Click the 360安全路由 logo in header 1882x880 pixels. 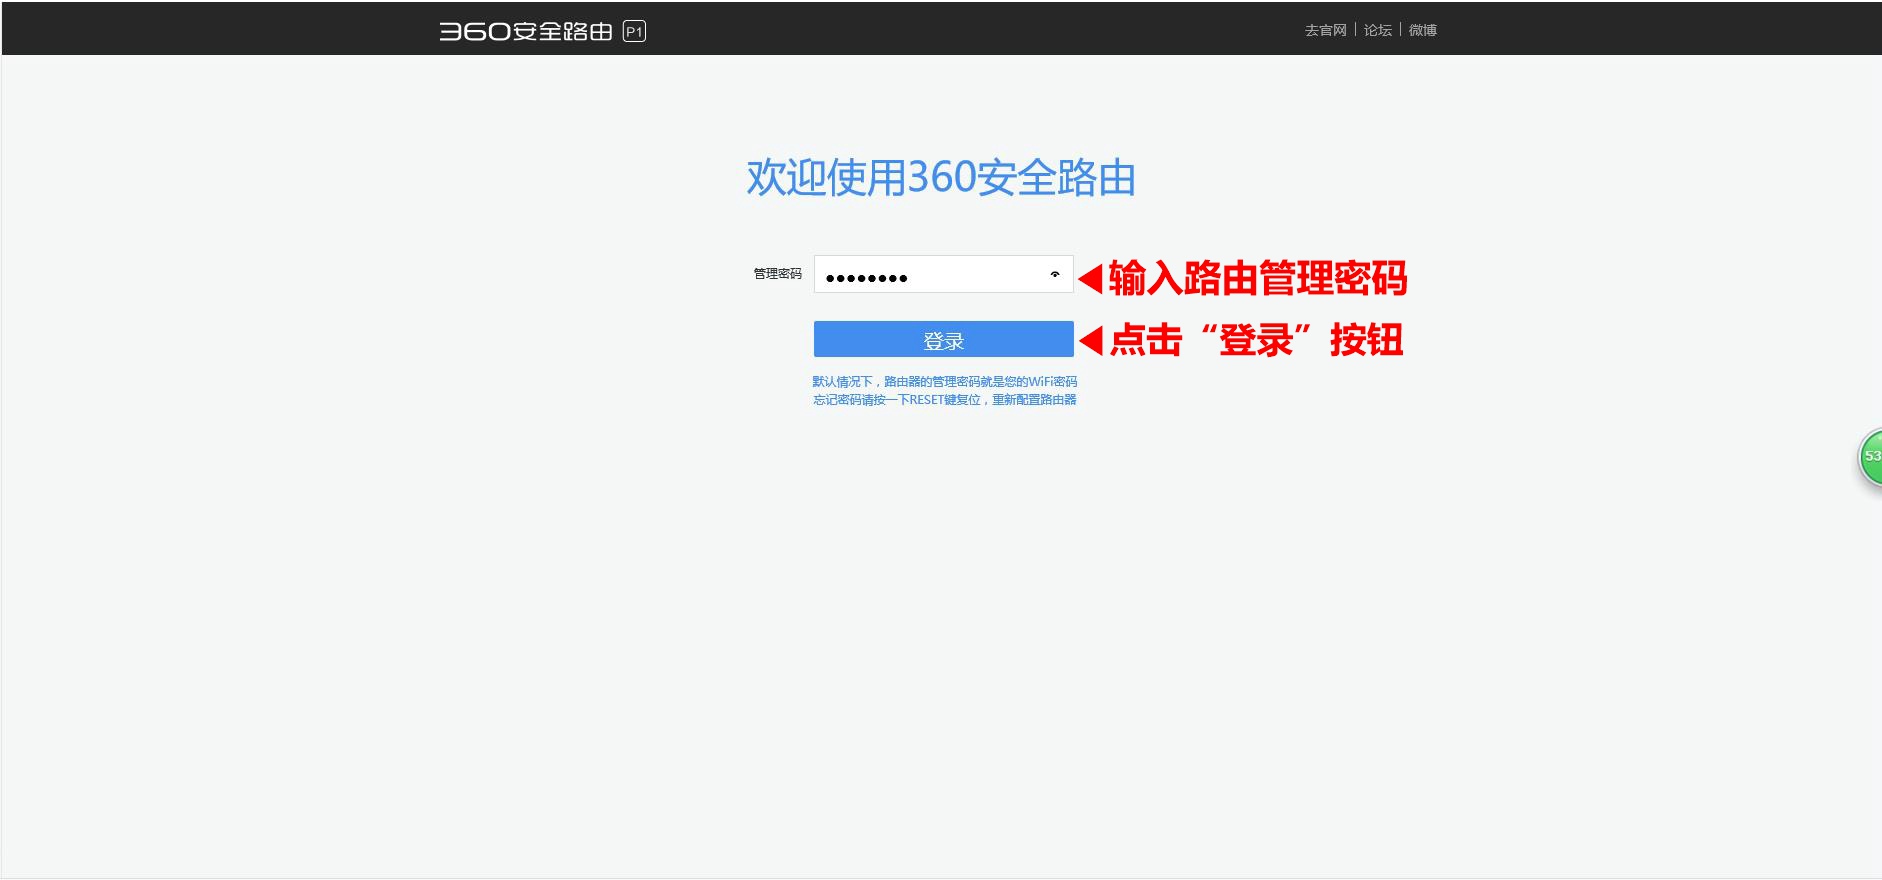tap(526, 31)
